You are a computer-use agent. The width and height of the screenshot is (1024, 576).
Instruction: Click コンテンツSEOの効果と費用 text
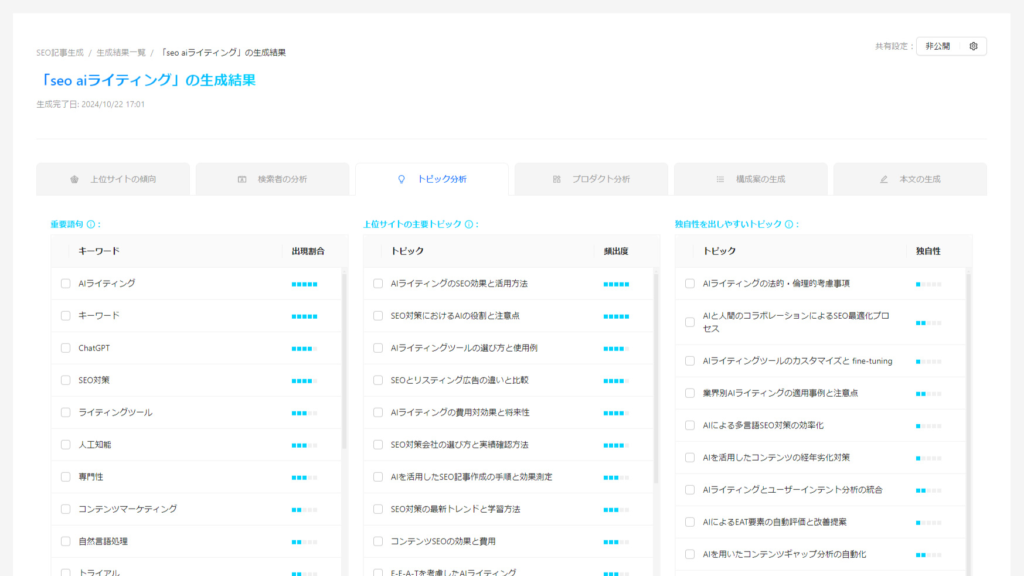443,541
